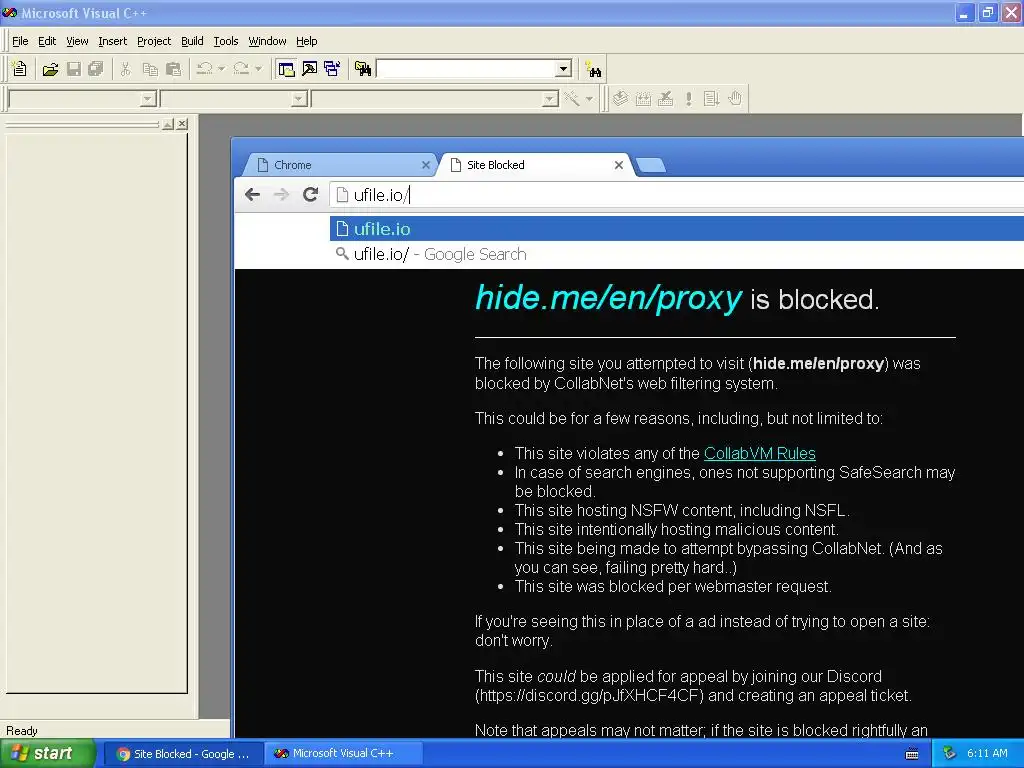Expand the WizardBar filter combo box
Image resolution: width=1024 pixels, height=768 pixels.
tap(299, 99)
